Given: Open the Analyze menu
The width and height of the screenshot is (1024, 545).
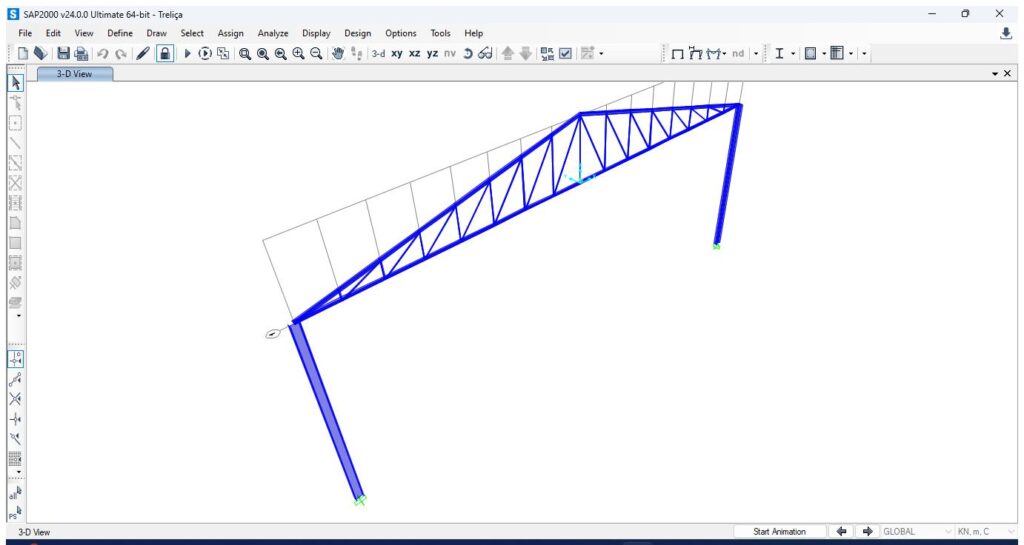Looking at the screenshot, I should pos(272,33).
